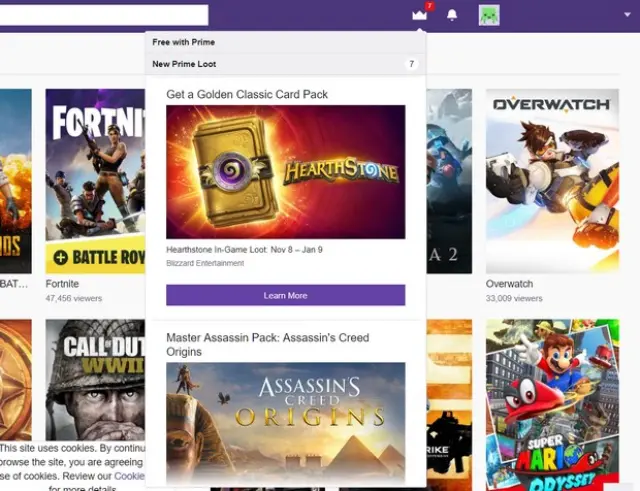Click into the search field
Viewport: 640px width, 491px height.
(x=104, y=15)
